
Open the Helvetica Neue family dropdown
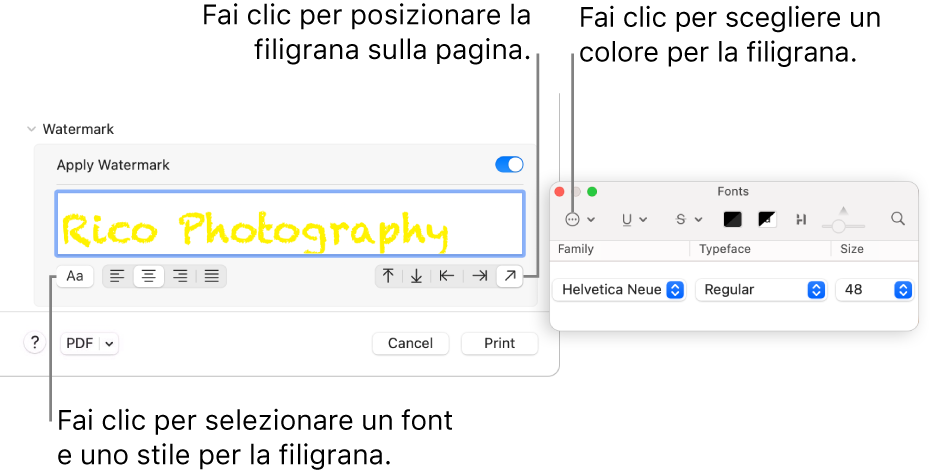[619, 290]
